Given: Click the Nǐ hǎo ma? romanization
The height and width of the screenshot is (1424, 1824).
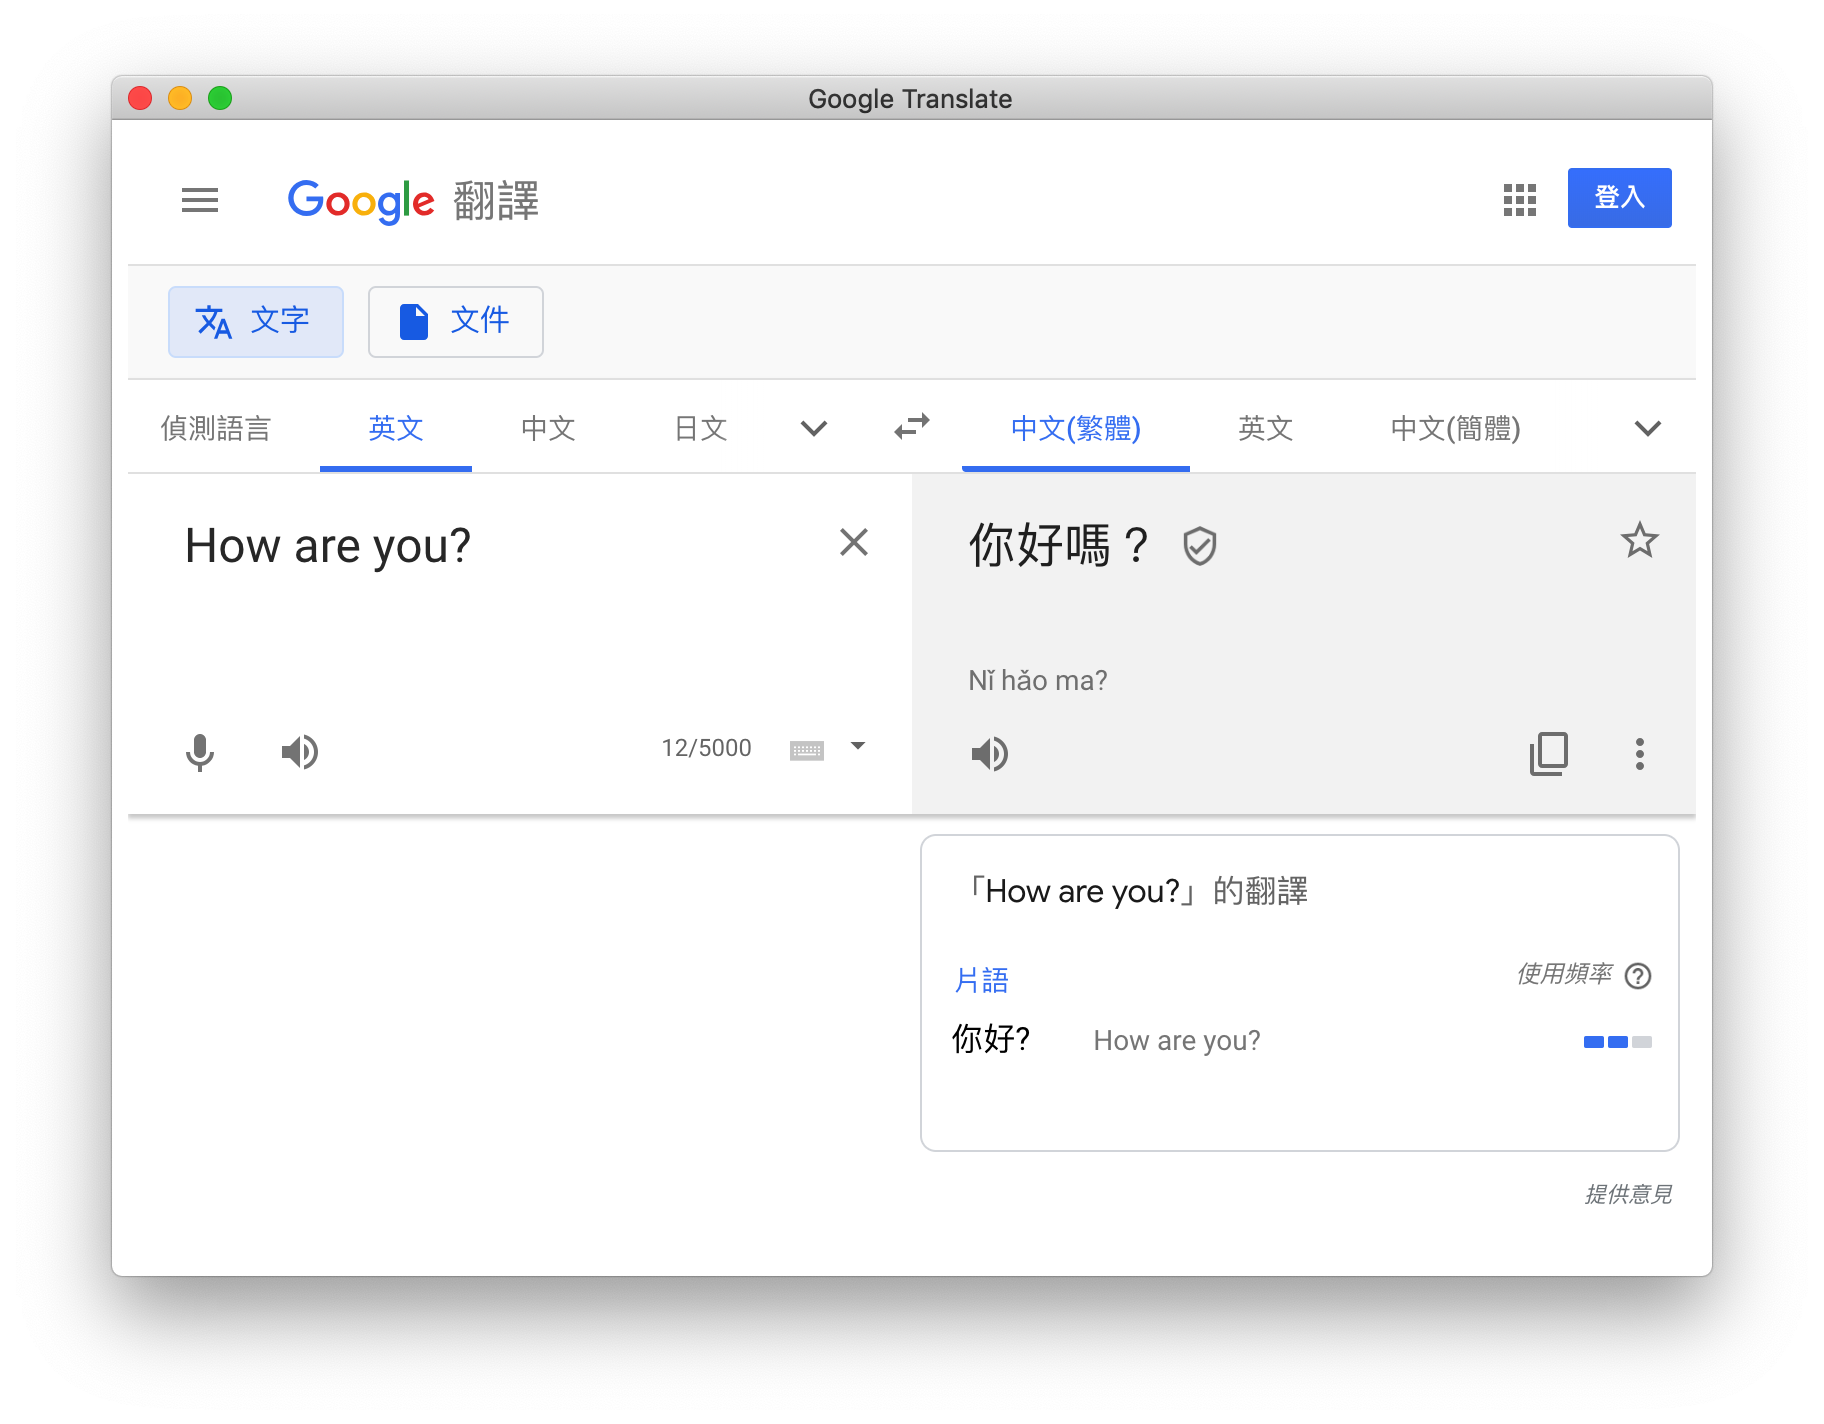Looking at the screenshot, I should [x=1037, y=680].
